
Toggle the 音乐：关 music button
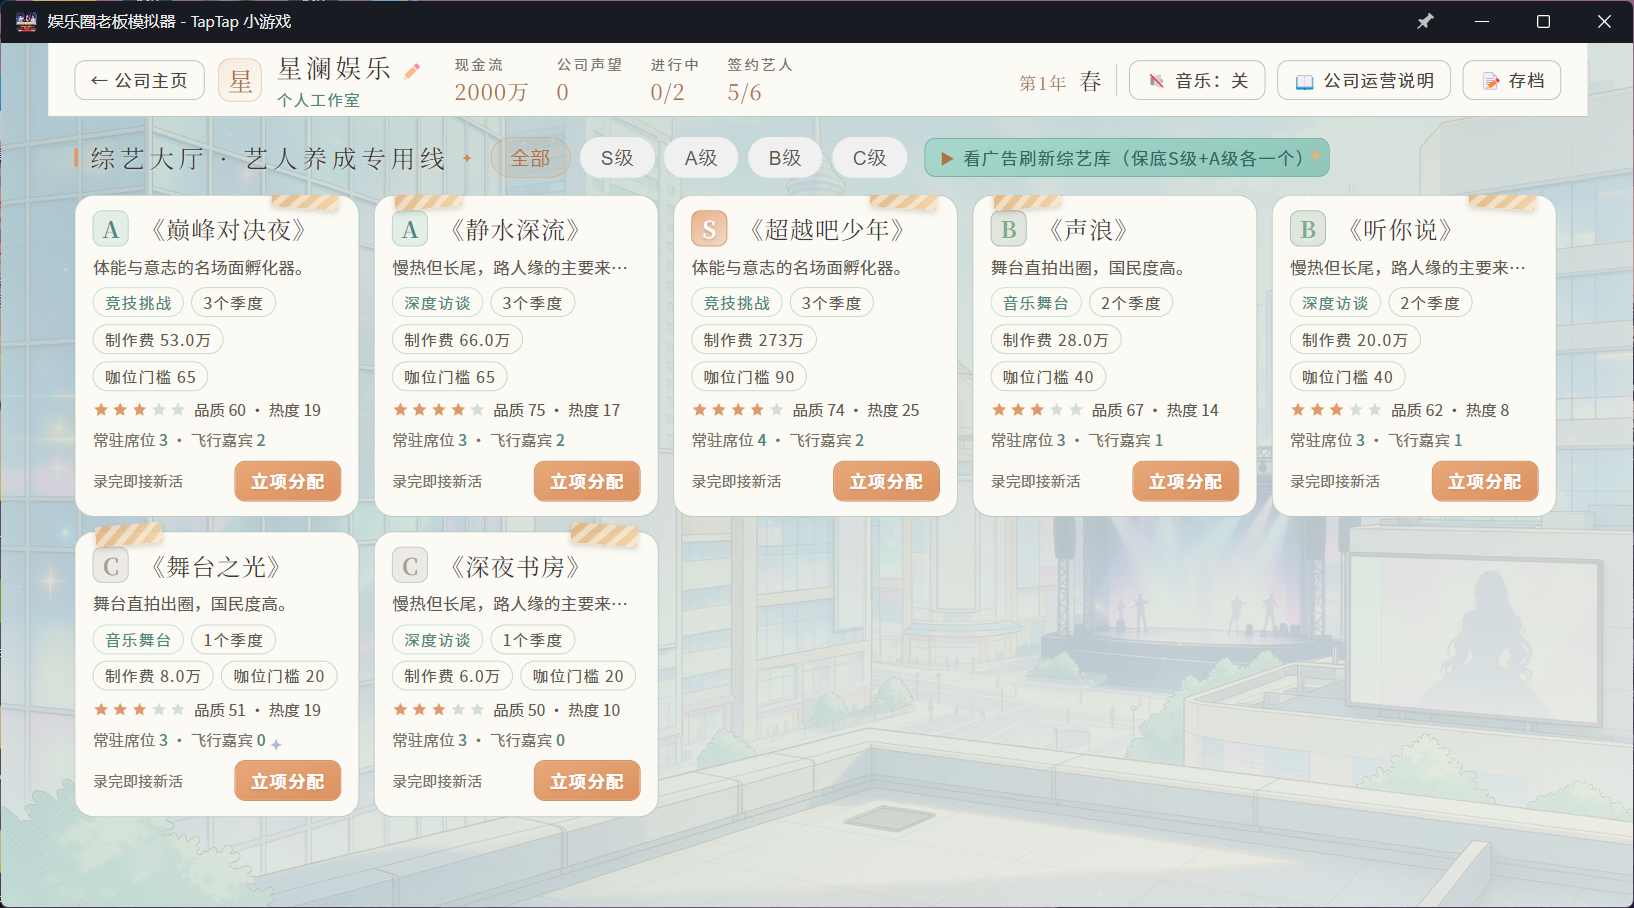[x=1197, y=80]
